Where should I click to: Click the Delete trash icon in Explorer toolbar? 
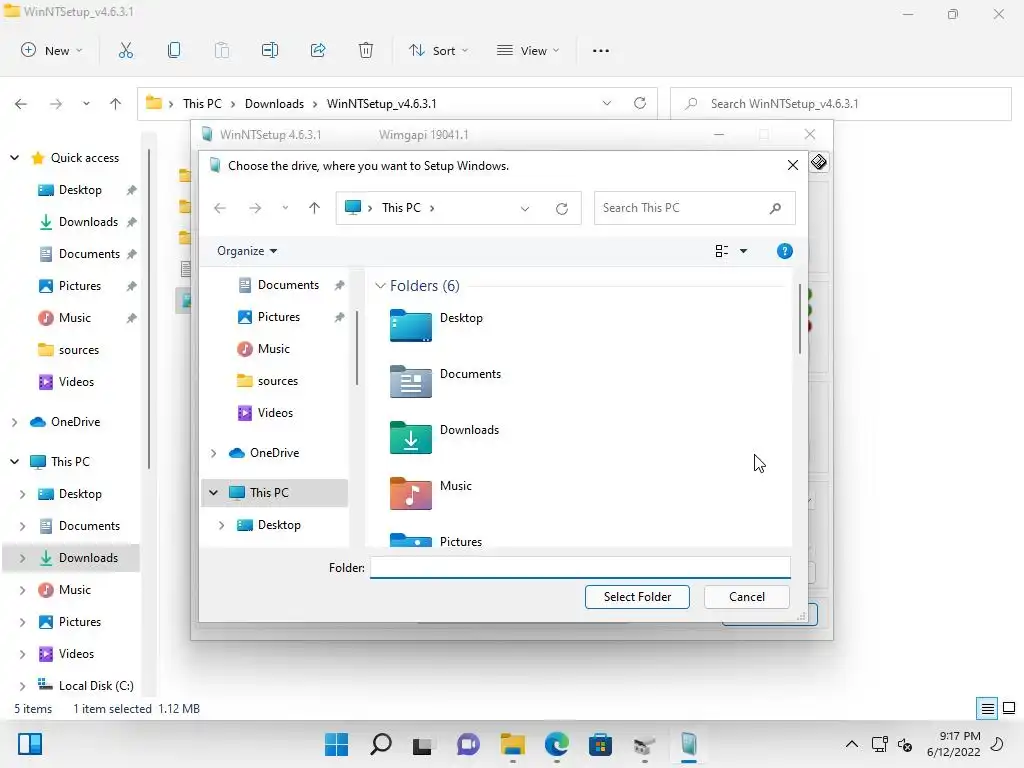click(366, 50)
